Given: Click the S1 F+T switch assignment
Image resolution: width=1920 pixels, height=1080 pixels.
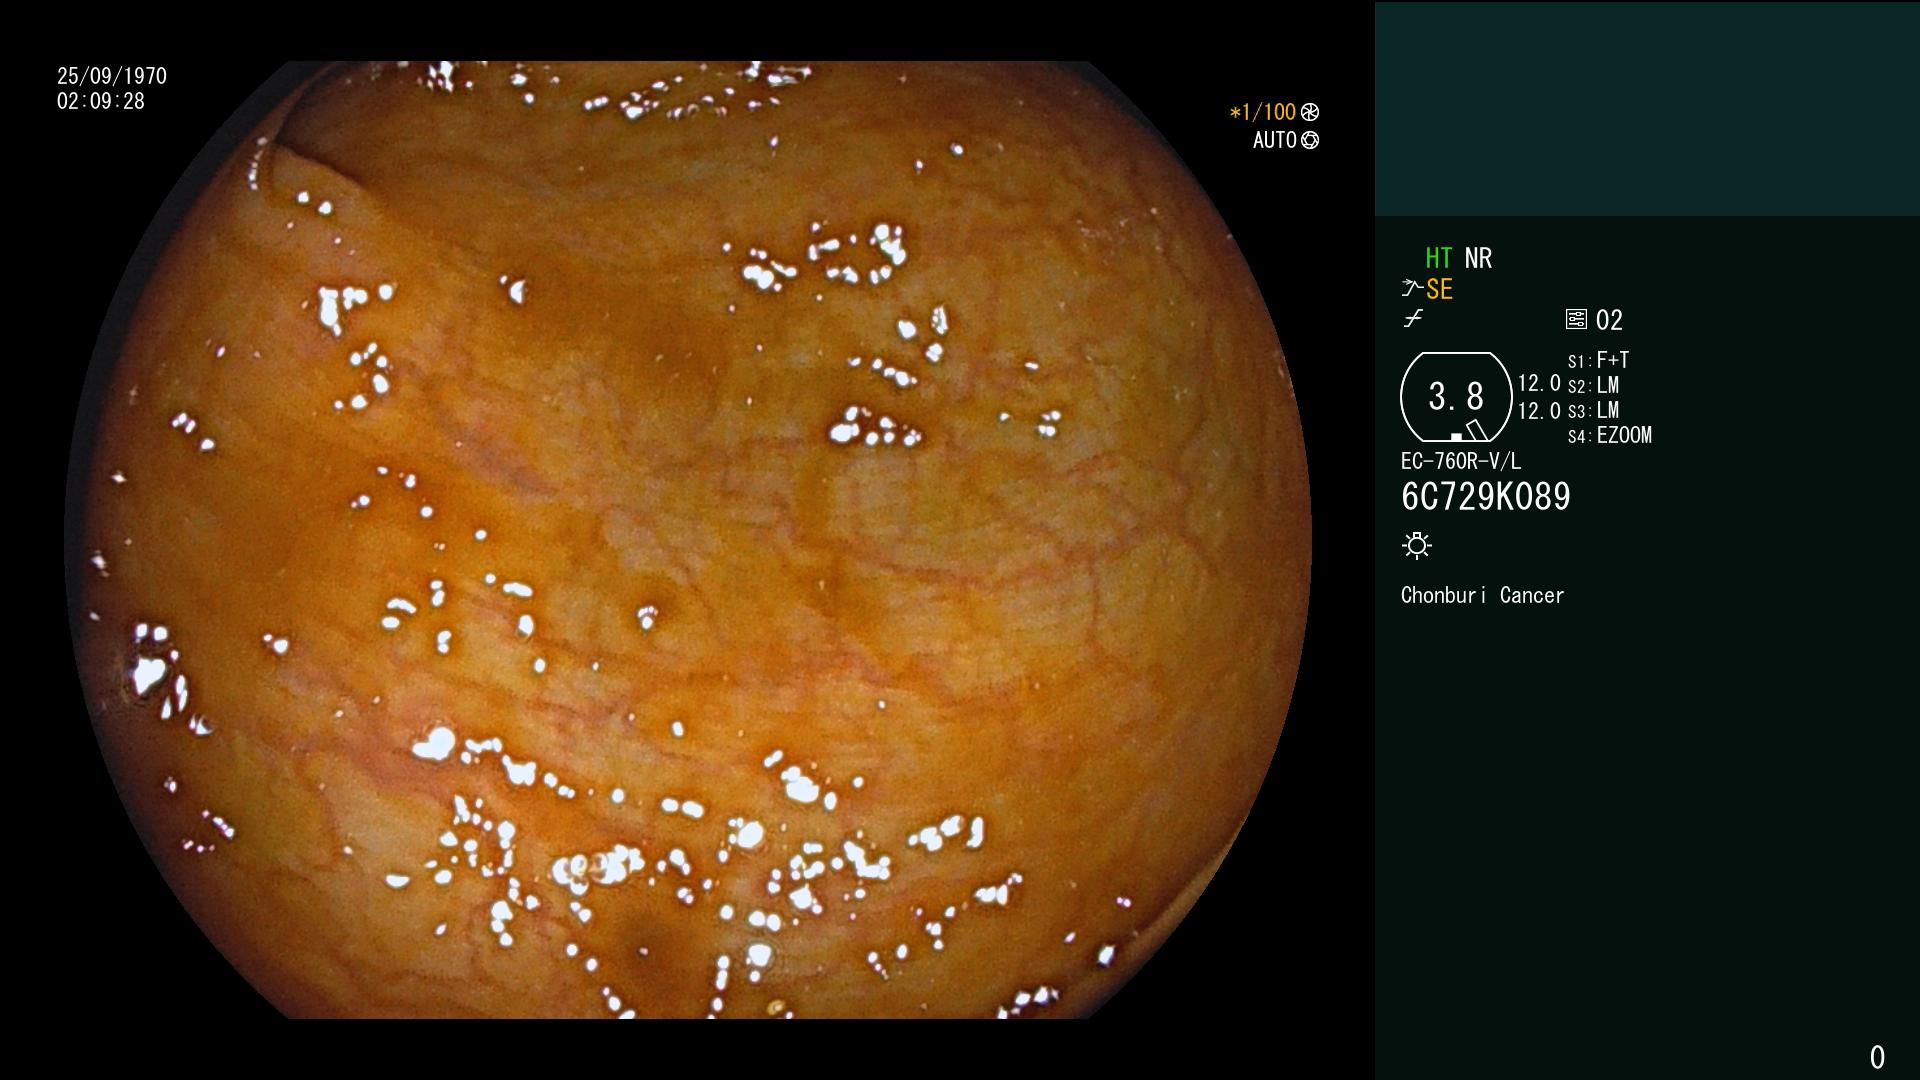Looking at the screenshot, I should (1599, 360).
